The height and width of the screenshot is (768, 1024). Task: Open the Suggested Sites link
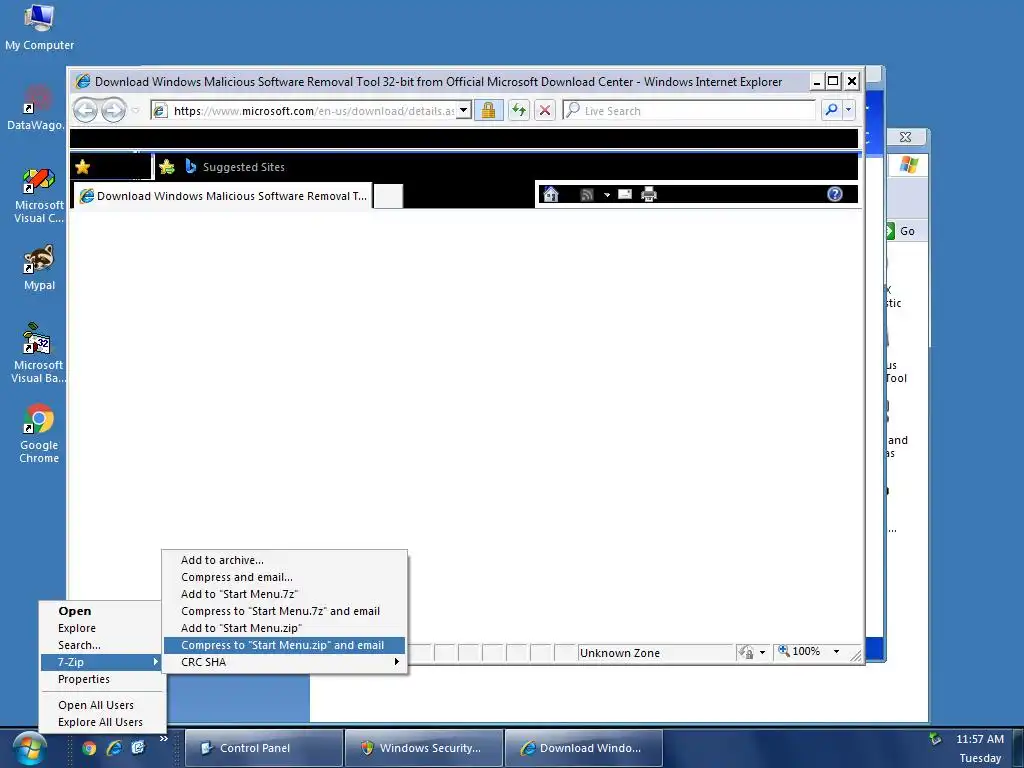[x=235, y=167]
